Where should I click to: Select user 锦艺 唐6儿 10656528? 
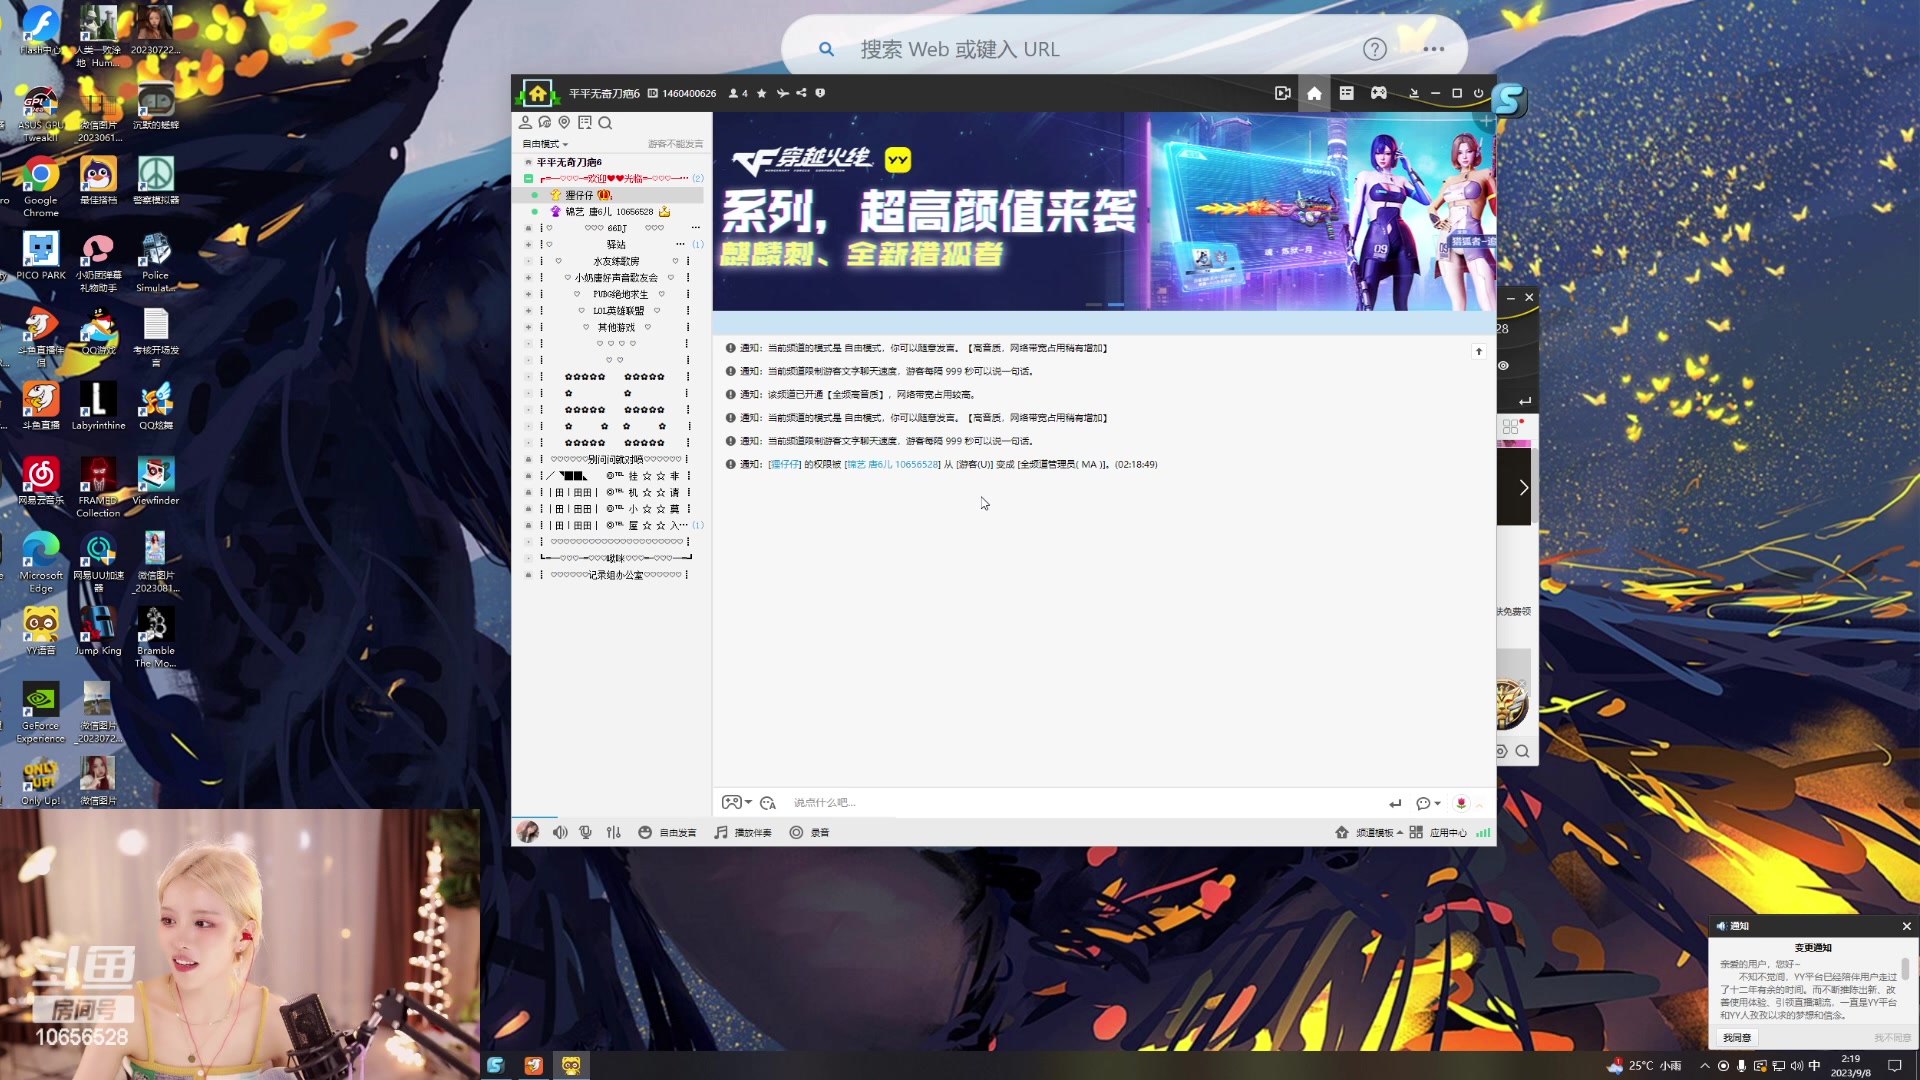click(609, 212)
